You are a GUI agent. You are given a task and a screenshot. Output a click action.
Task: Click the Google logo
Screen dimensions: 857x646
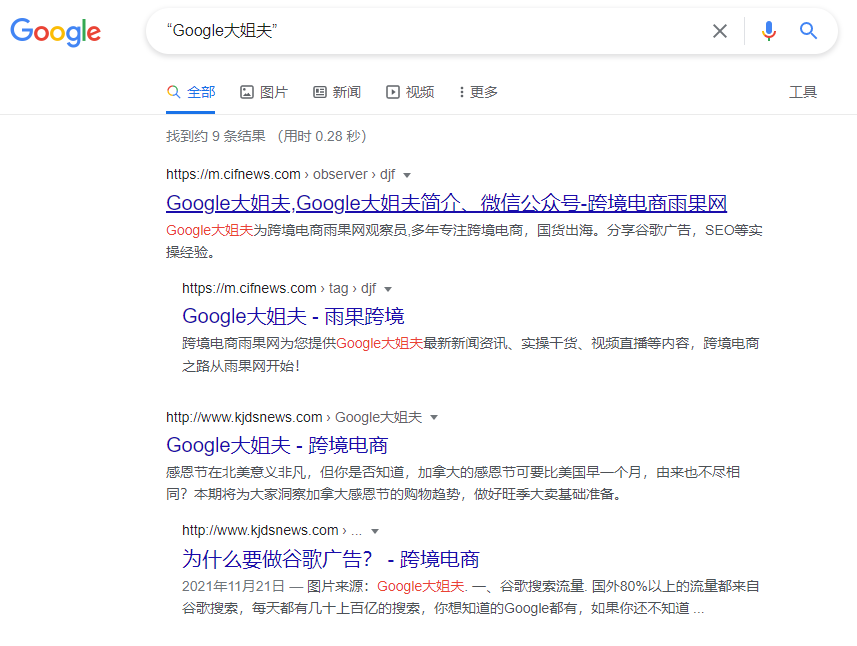[56, 32]
